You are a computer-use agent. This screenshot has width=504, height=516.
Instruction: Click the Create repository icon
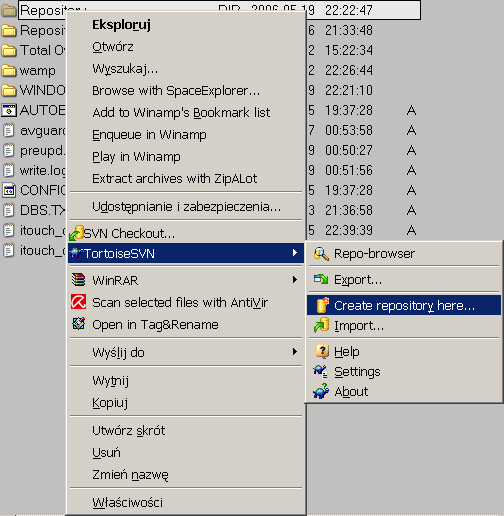click(322, 305)
